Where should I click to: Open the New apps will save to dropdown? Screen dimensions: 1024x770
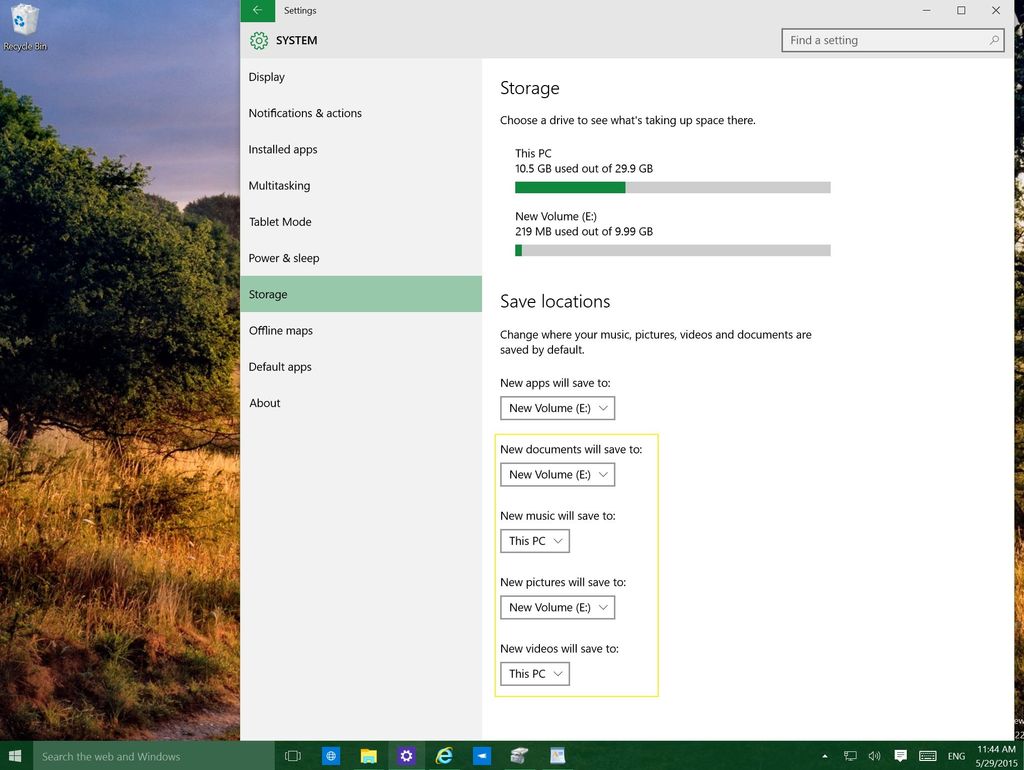tap(557, 408)
